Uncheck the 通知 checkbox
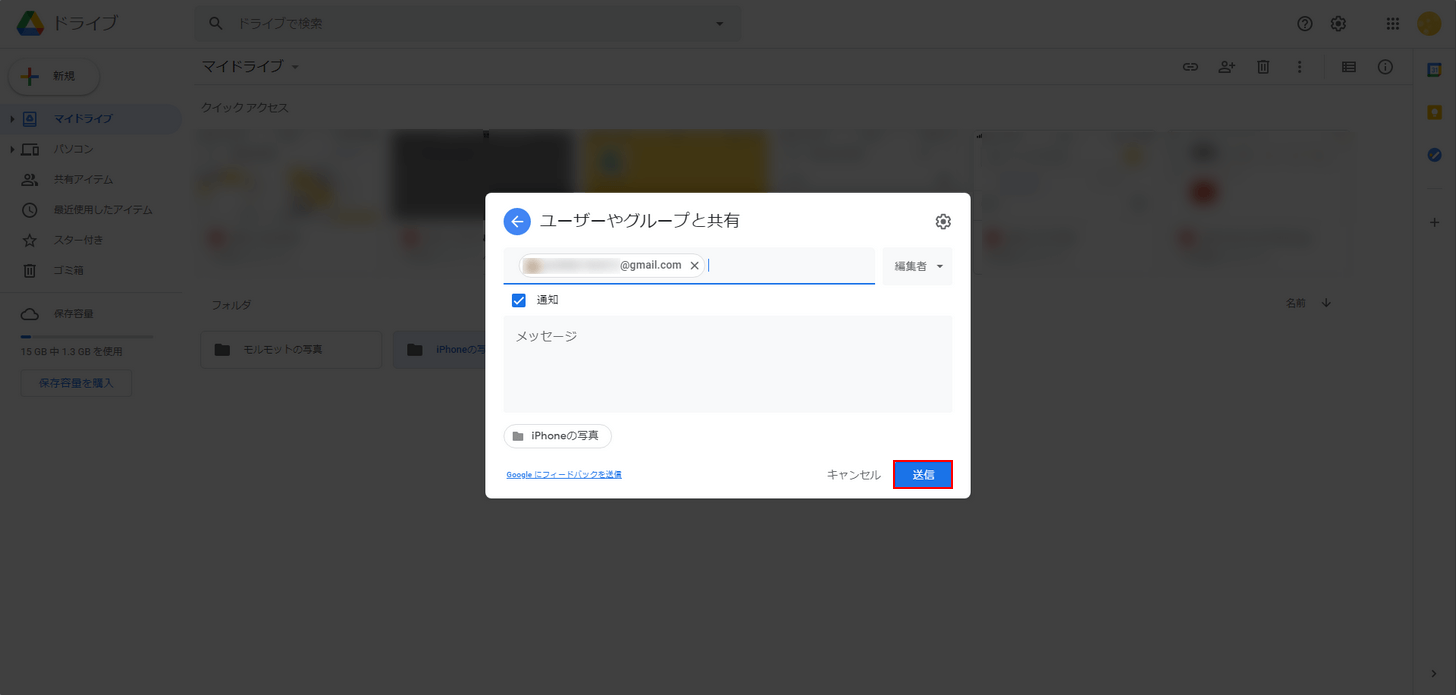This screenshot has width=1456, height=695. [518, 300]
